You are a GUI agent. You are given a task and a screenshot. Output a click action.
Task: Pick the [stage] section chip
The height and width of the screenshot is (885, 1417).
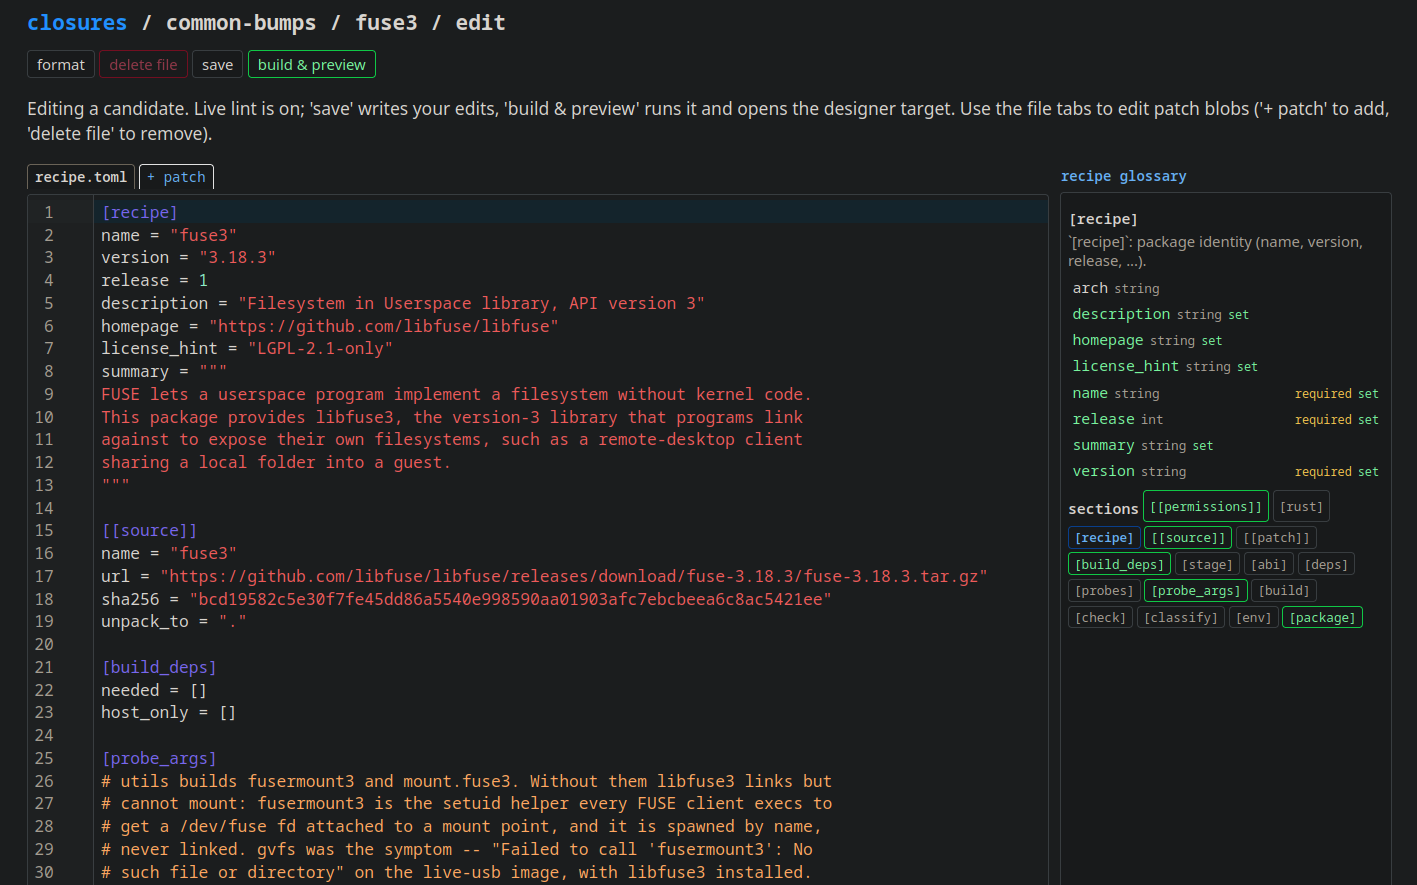(1207, 565)
